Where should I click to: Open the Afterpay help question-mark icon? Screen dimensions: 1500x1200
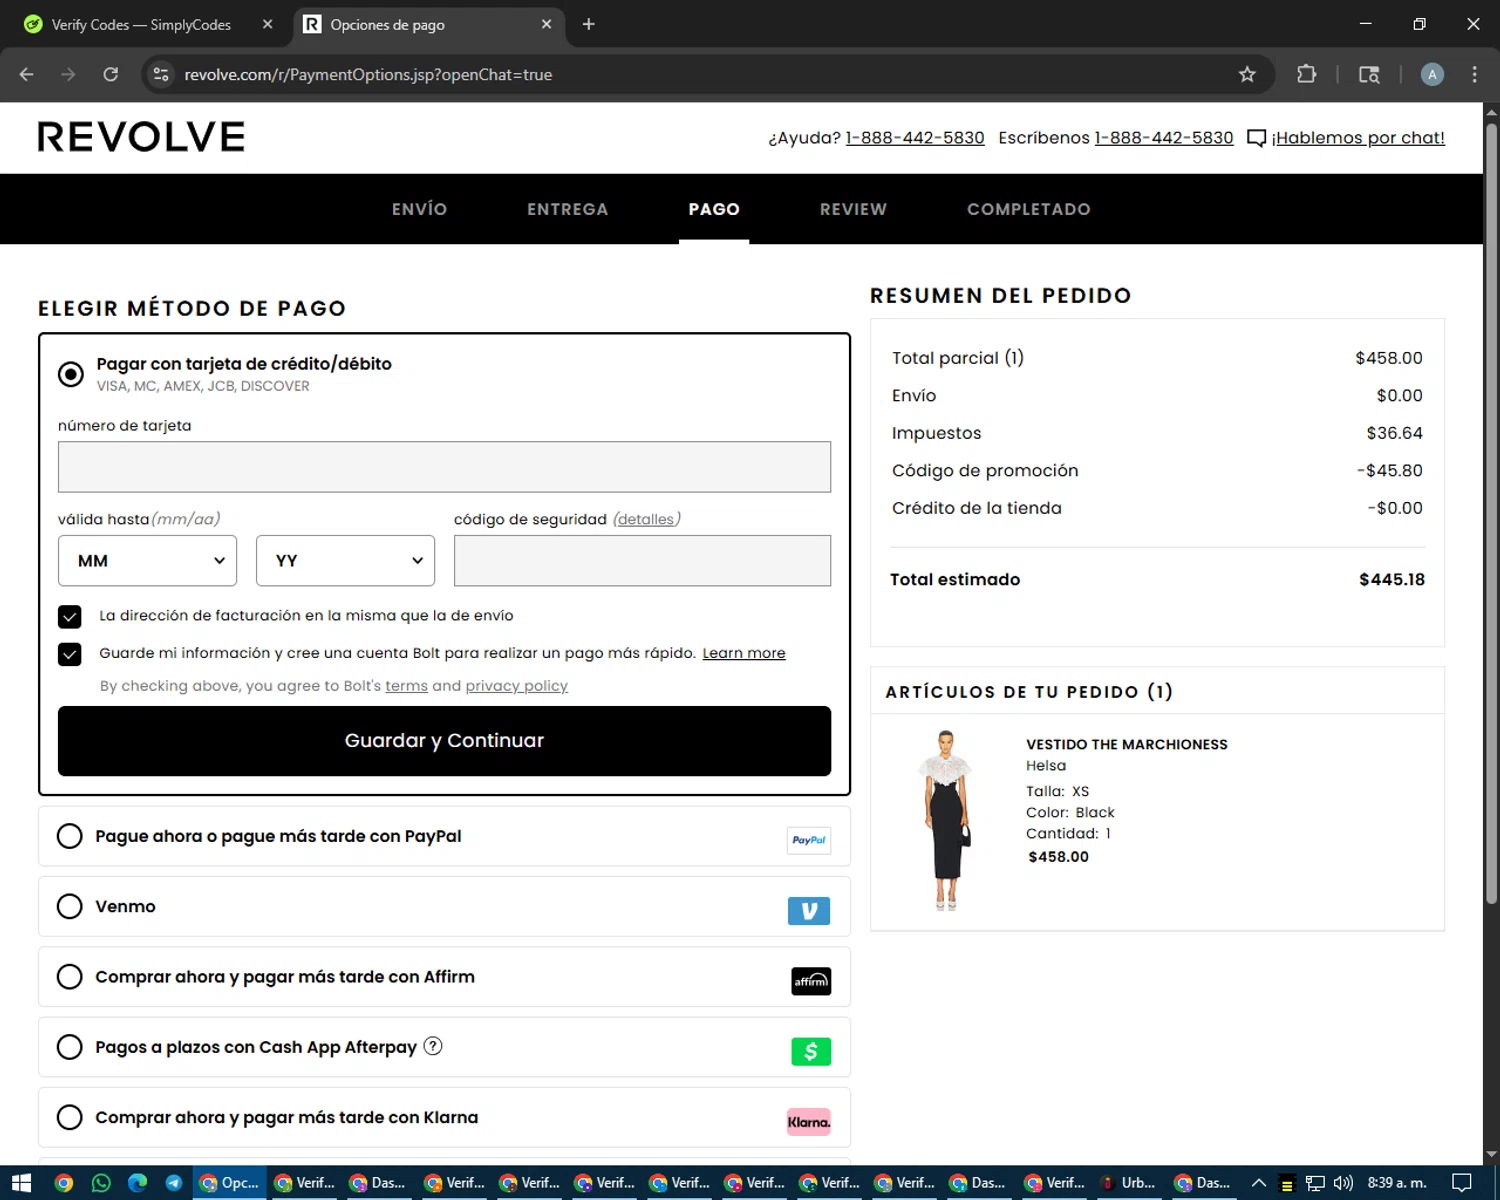433,1046
